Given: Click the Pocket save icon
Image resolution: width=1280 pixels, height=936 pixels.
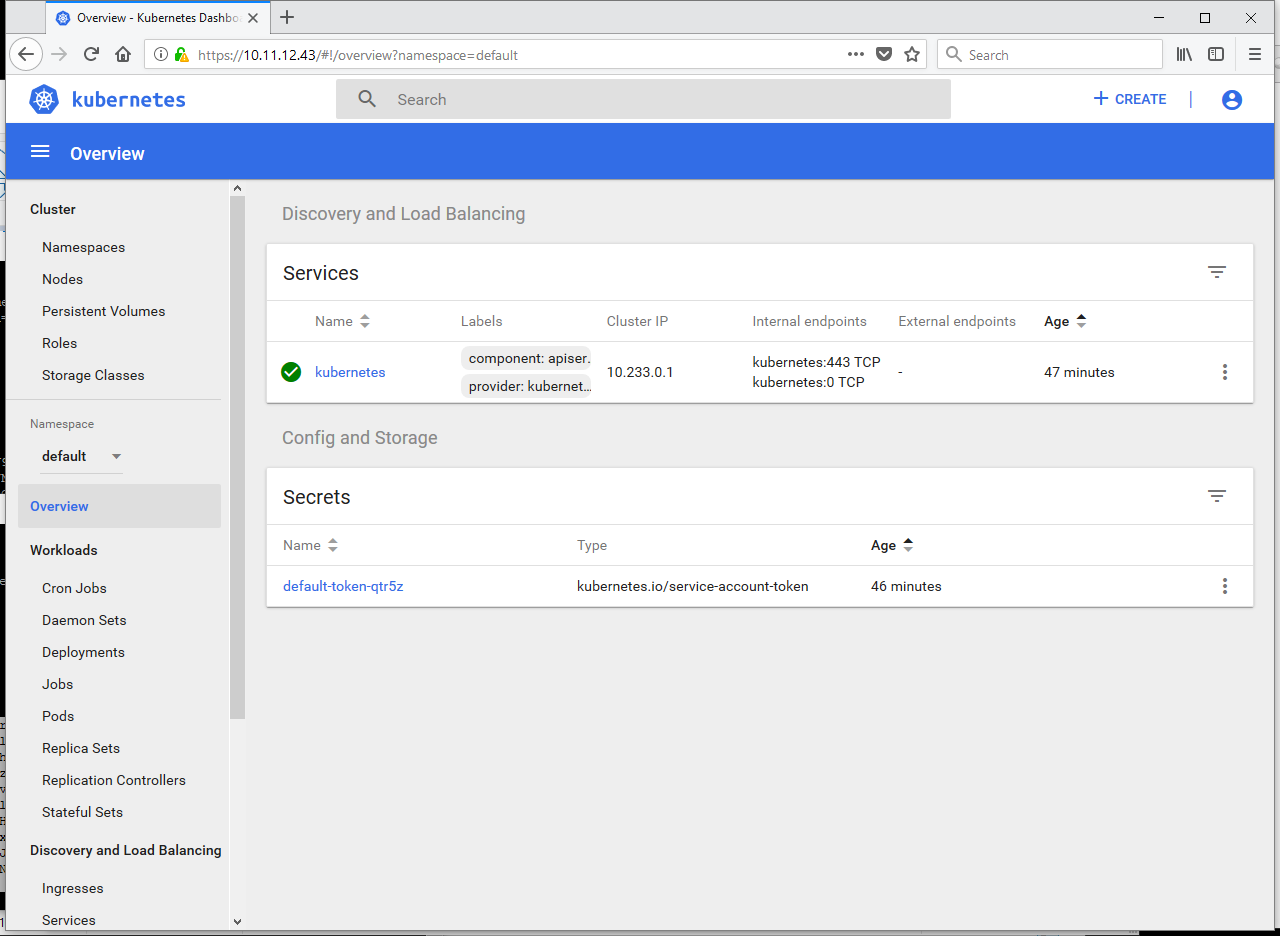Looking at the screenshot, I should tap(884, 55).
